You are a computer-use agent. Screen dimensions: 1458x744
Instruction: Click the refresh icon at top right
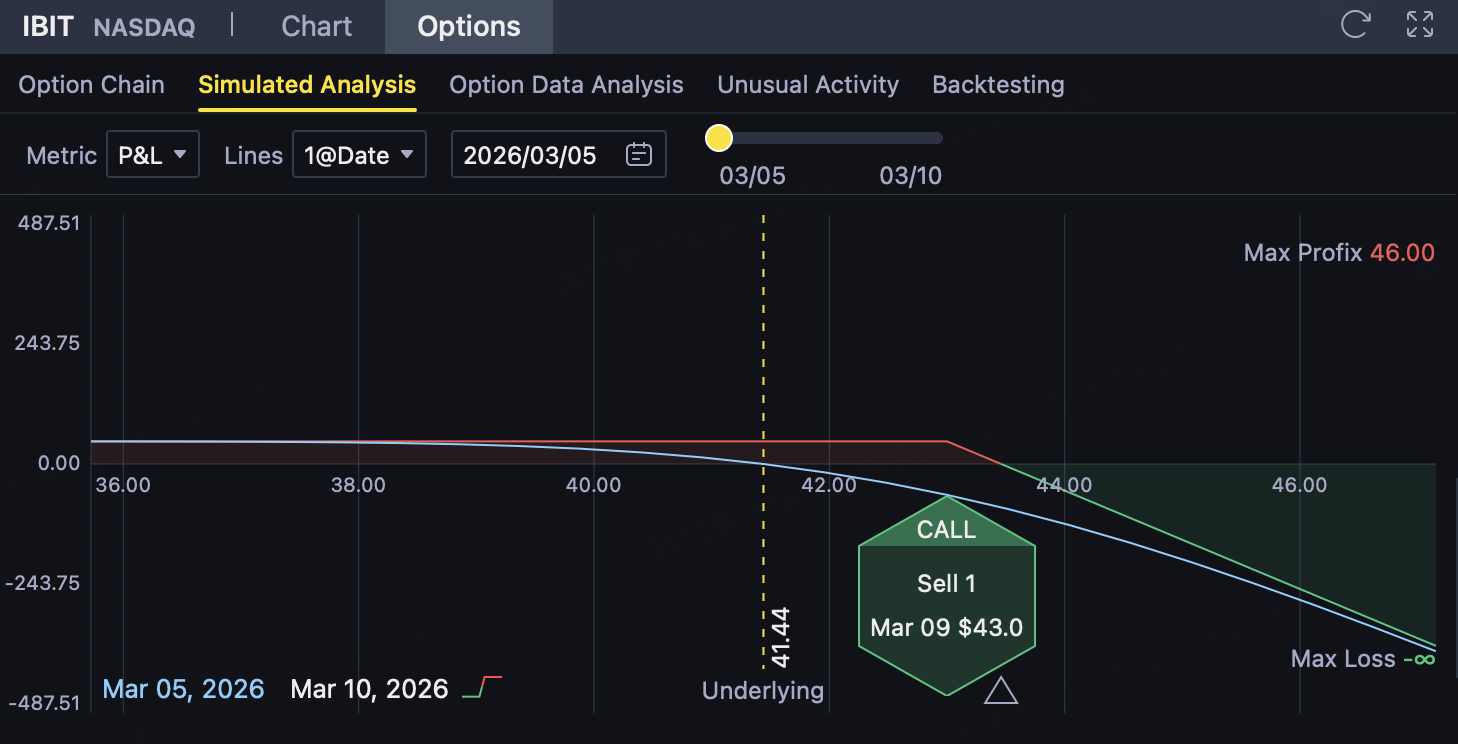pyautogui.click(x=1355, y=25)
